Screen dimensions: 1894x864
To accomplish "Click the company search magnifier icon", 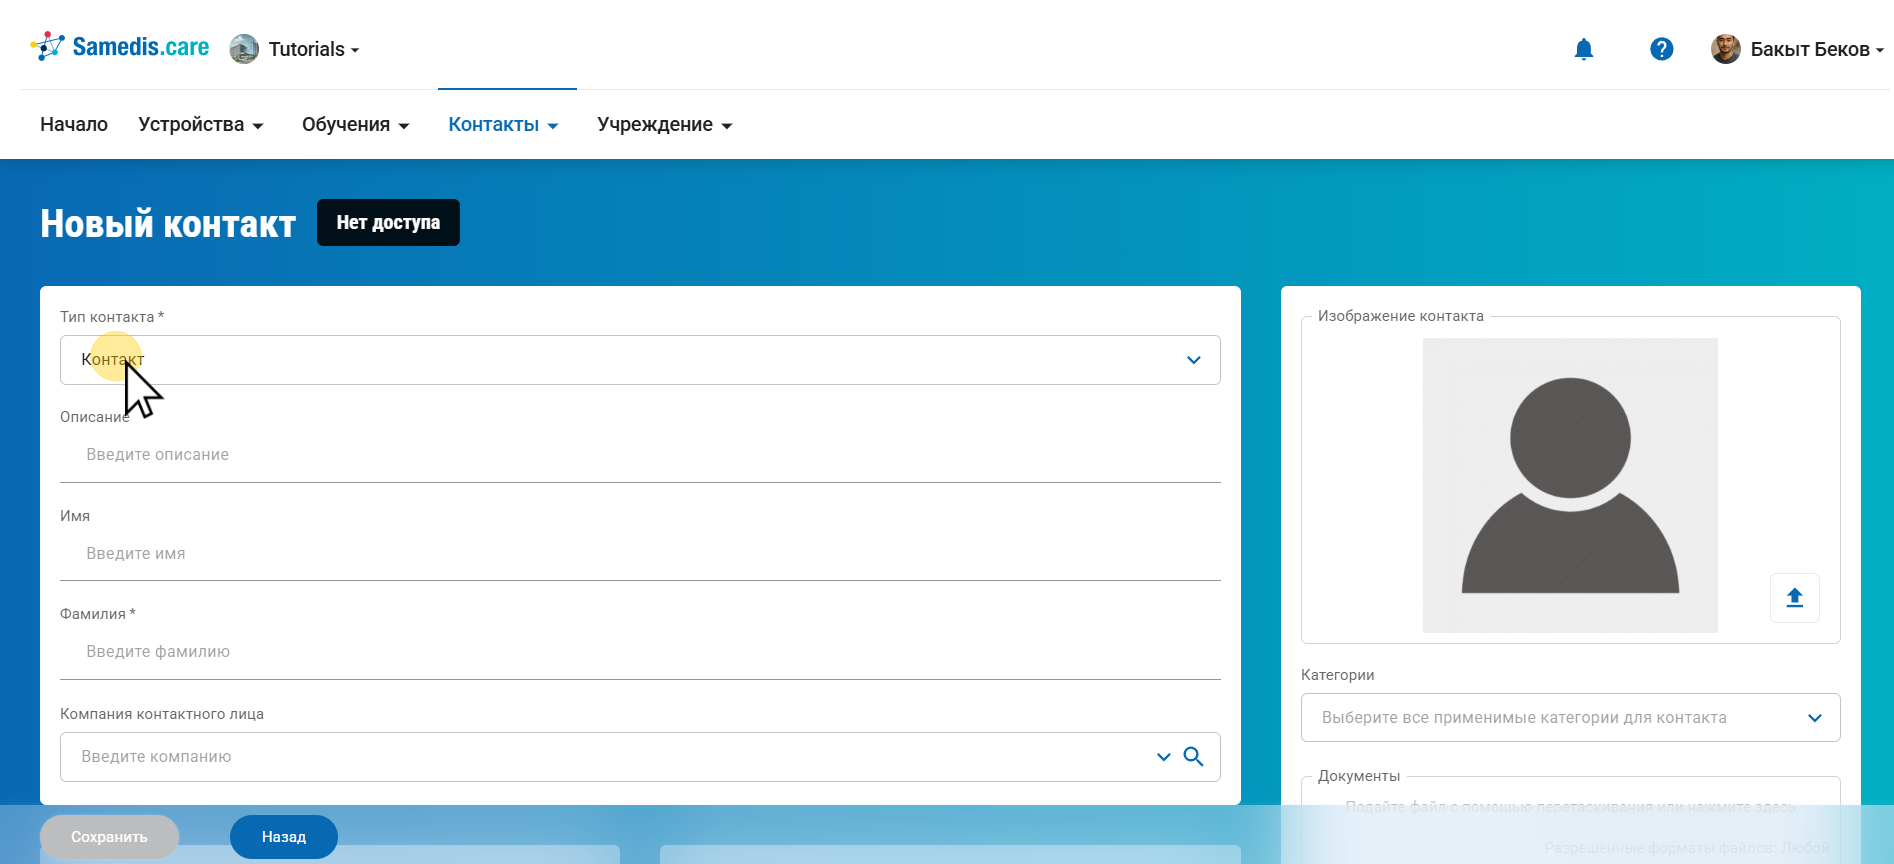I will (x=1193, y=757).
